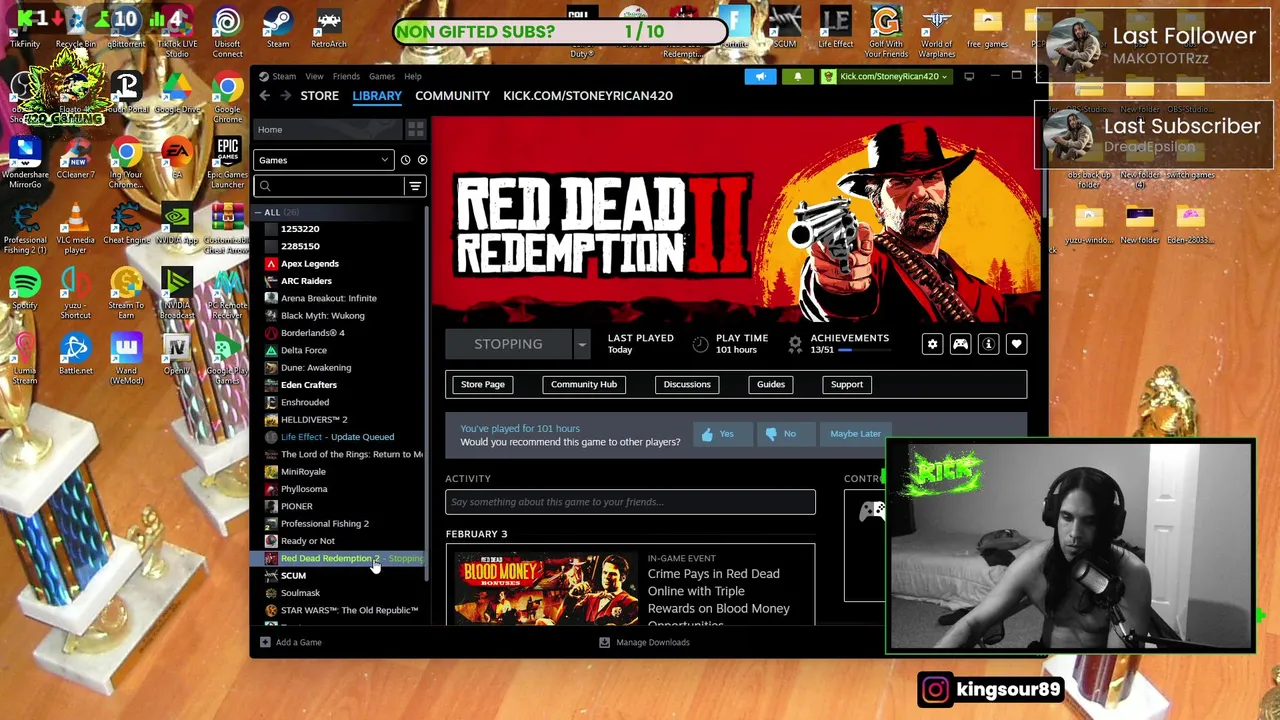Open Help menu

[x=413, y=76]
